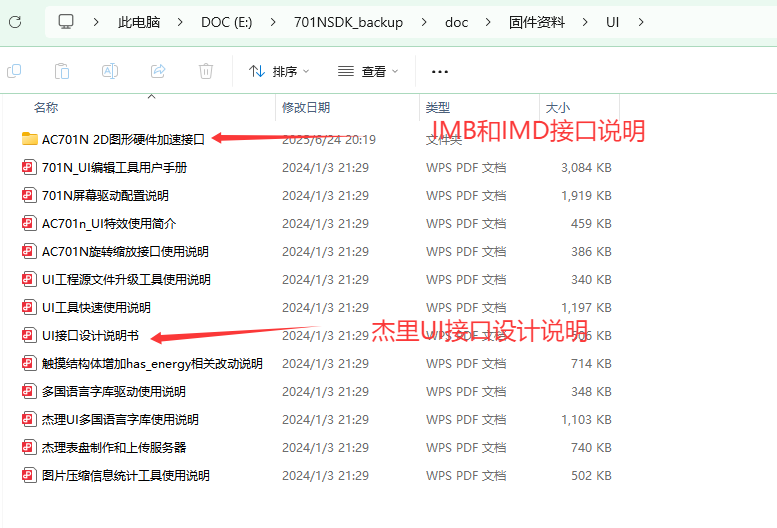Select file name 图片压缩信息统计工具使用说明
Image resolution: width=777 pixels, height=528 pixels.
126,475
